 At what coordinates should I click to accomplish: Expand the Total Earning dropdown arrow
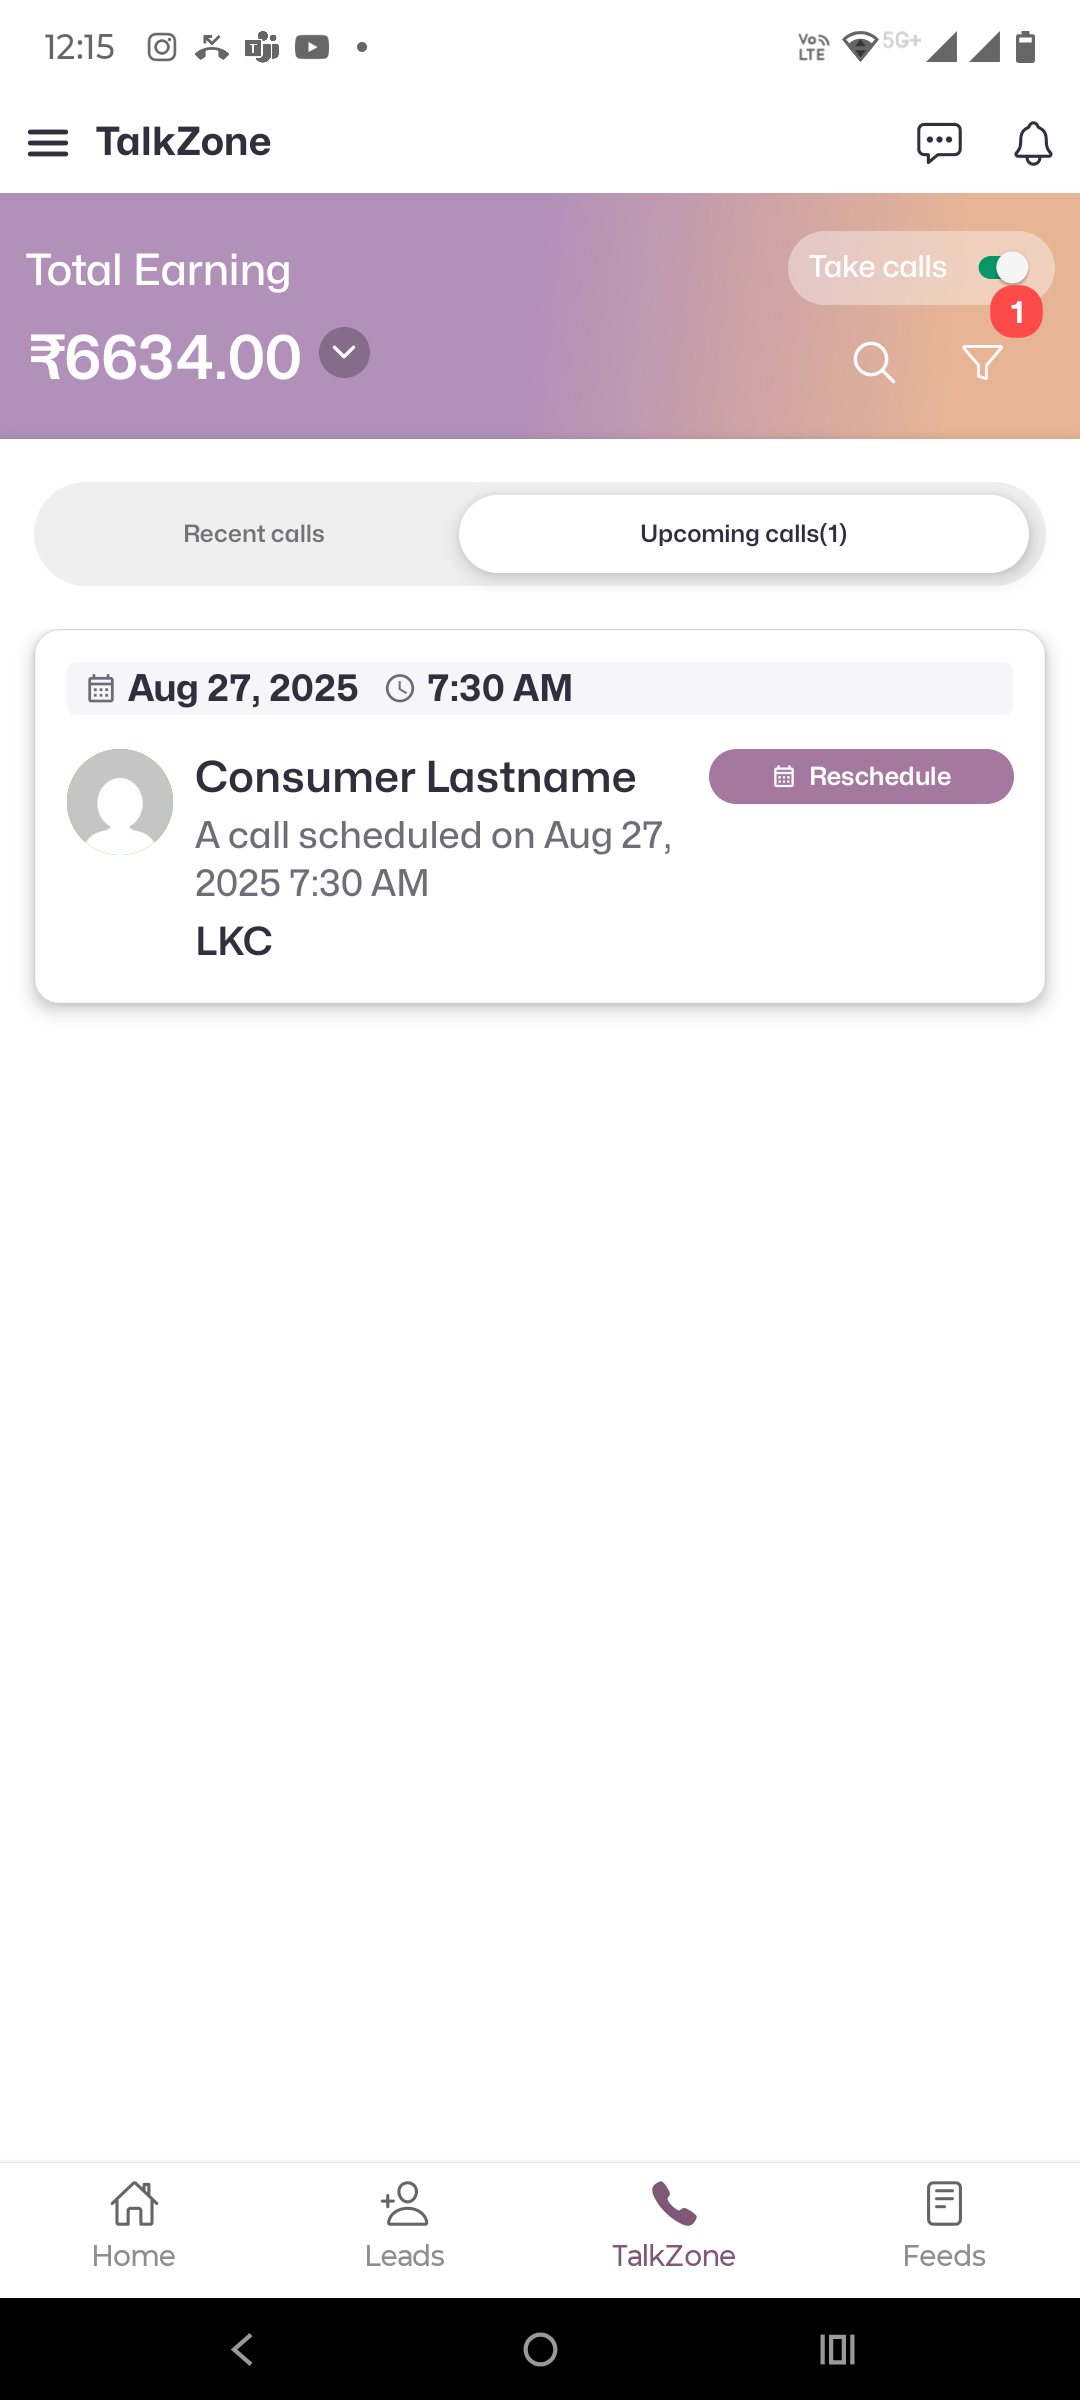click(x=344, y=353)
